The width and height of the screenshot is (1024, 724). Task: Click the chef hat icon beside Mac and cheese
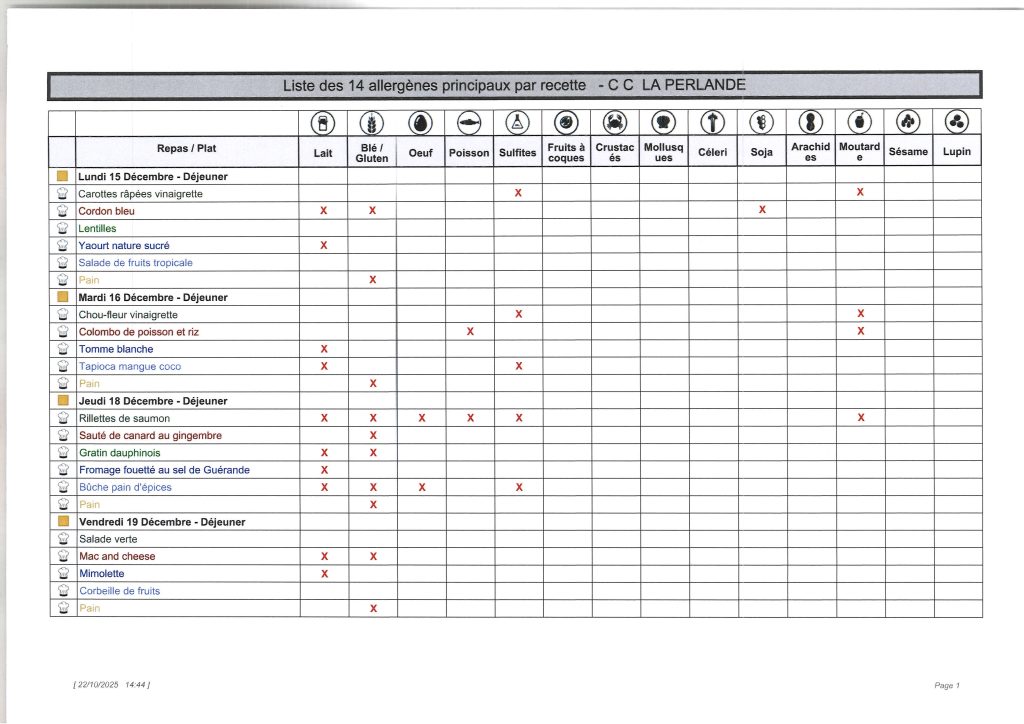click(62, 556)
